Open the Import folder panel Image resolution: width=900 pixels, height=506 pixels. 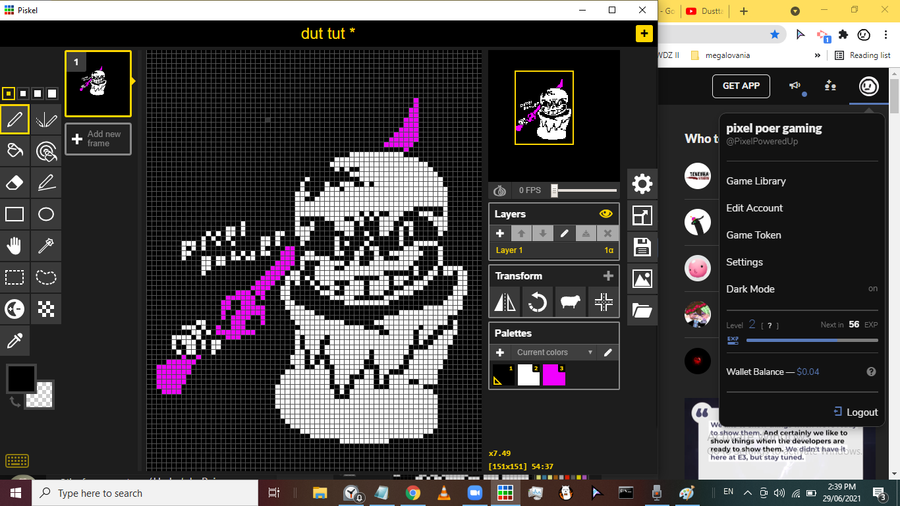tap(642, 310)
